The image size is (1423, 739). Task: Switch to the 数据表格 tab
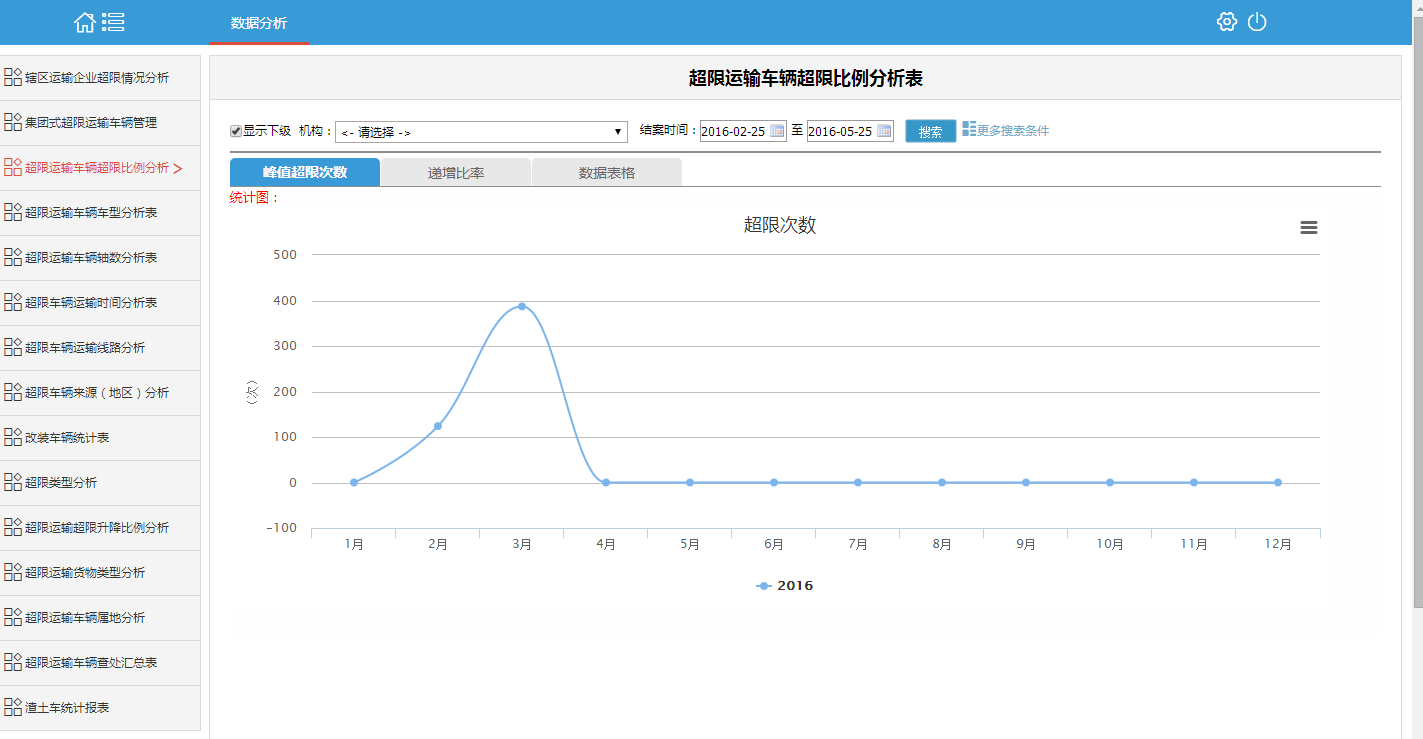tap(607, 172)
